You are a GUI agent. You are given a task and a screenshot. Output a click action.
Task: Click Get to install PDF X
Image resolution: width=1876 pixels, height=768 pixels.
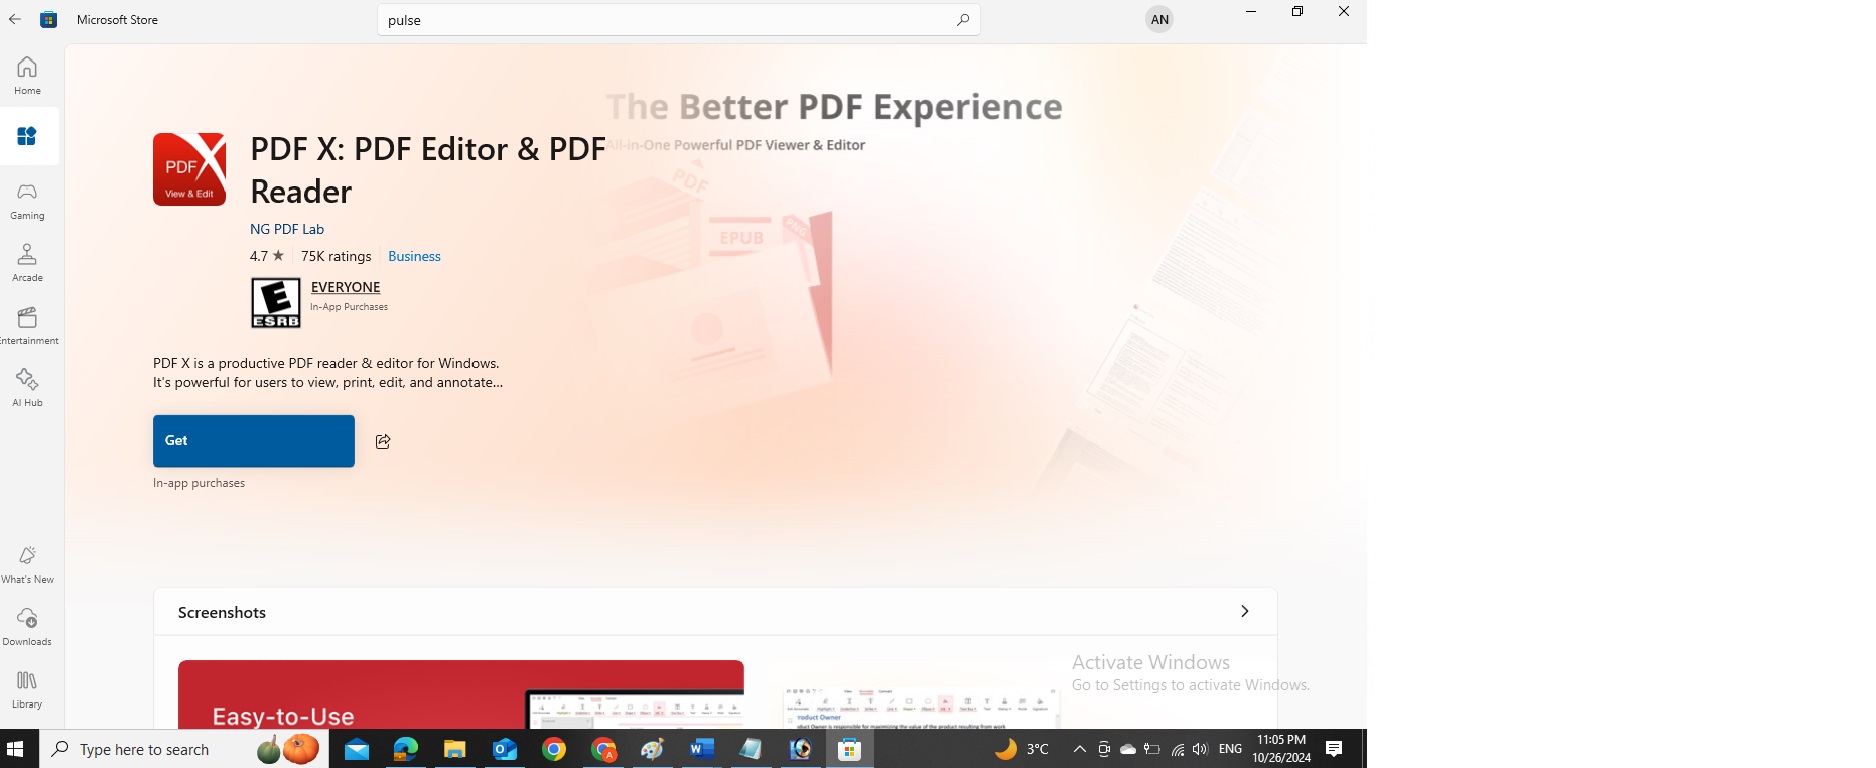[254, 441]
